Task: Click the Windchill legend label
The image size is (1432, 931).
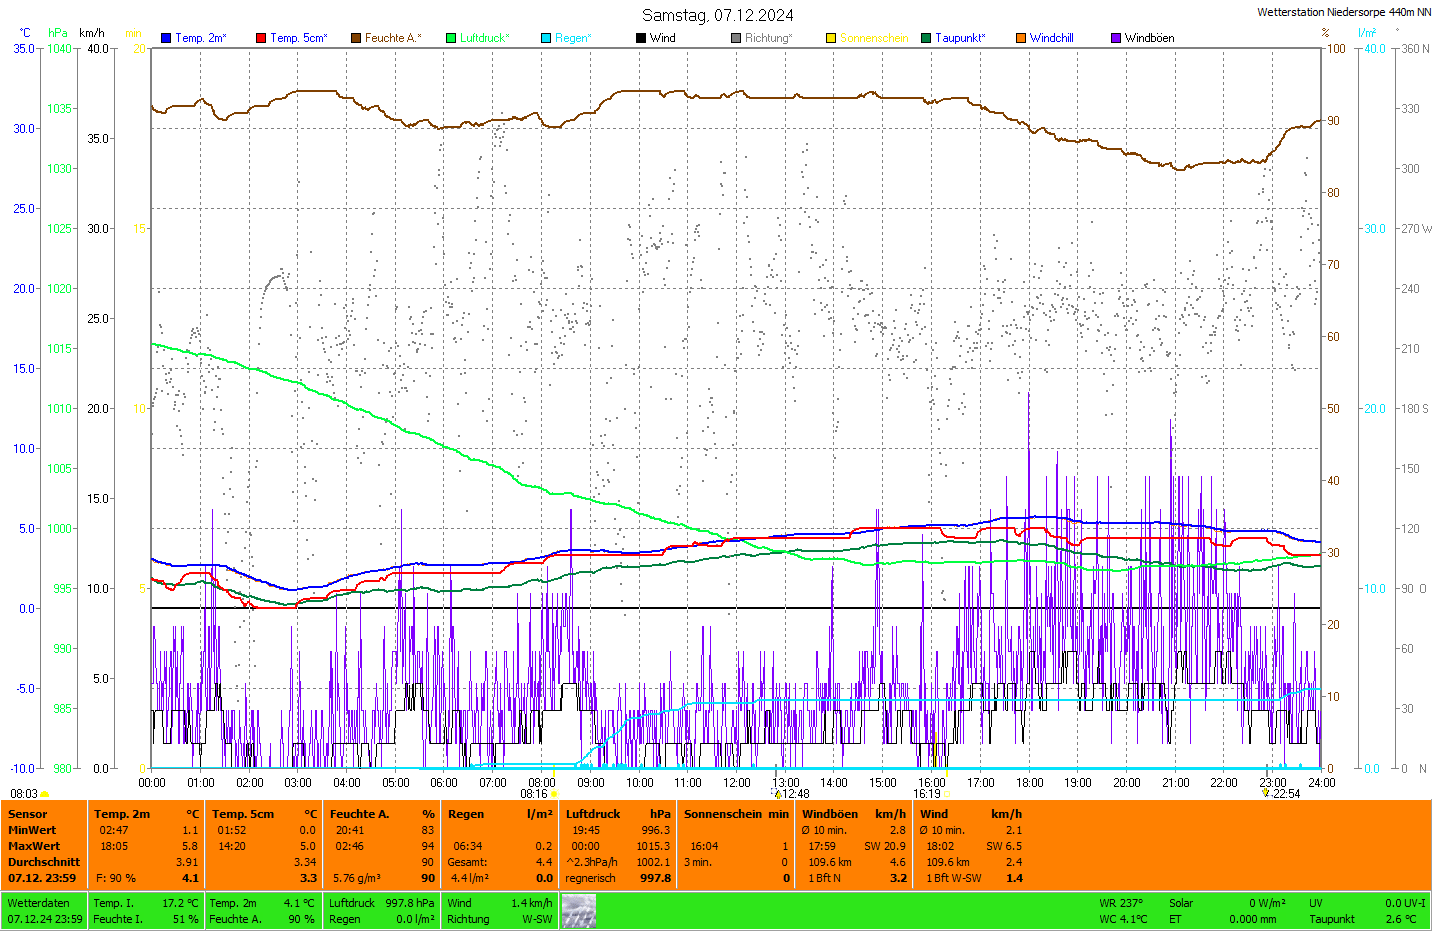Action: (1051, 38)
